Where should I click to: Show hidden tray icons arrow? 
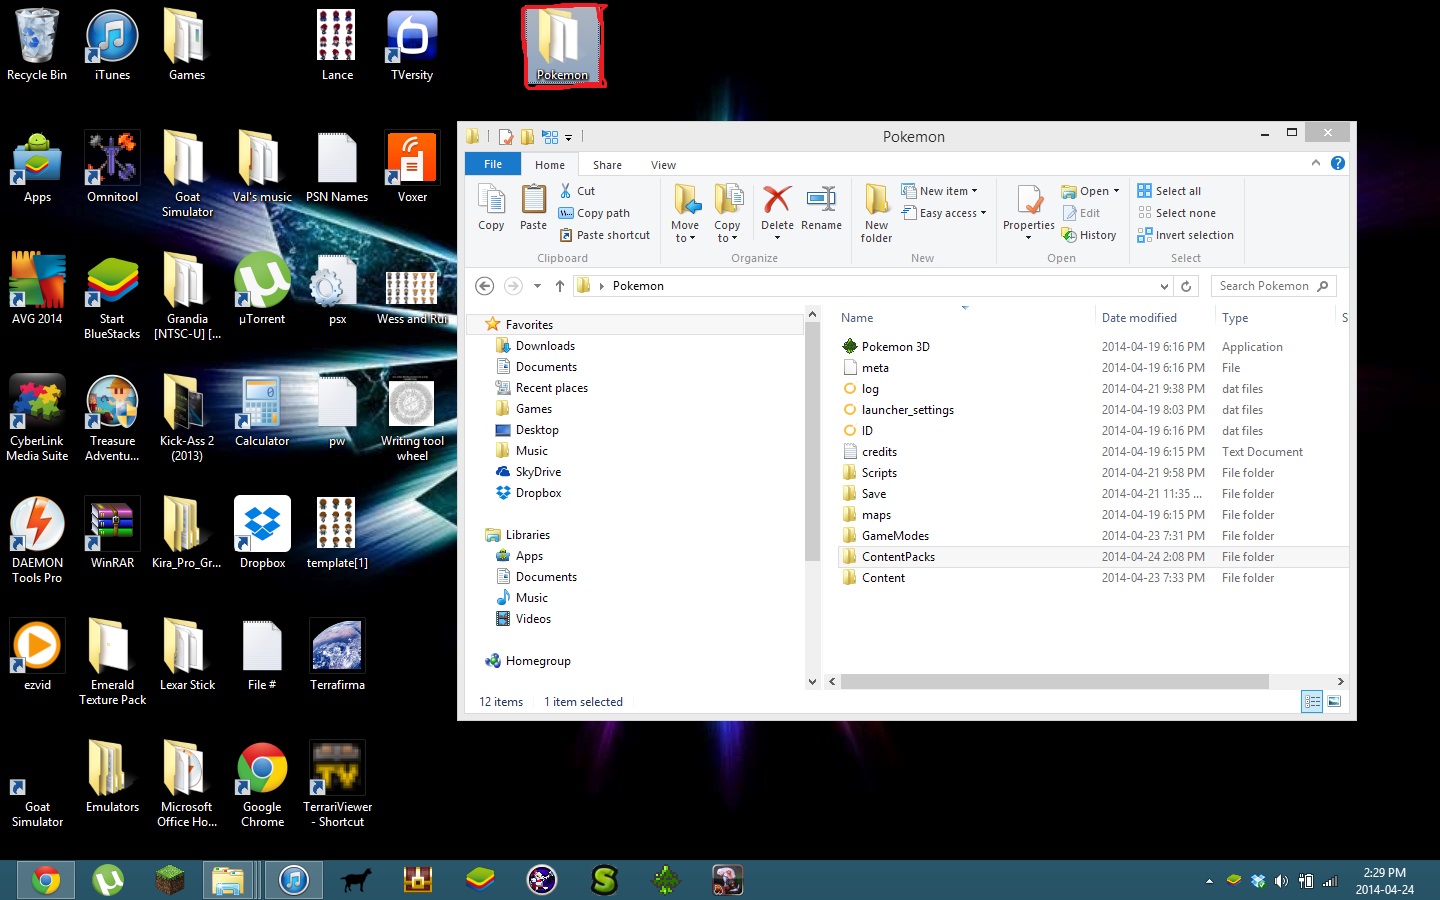pos(1209,881)
